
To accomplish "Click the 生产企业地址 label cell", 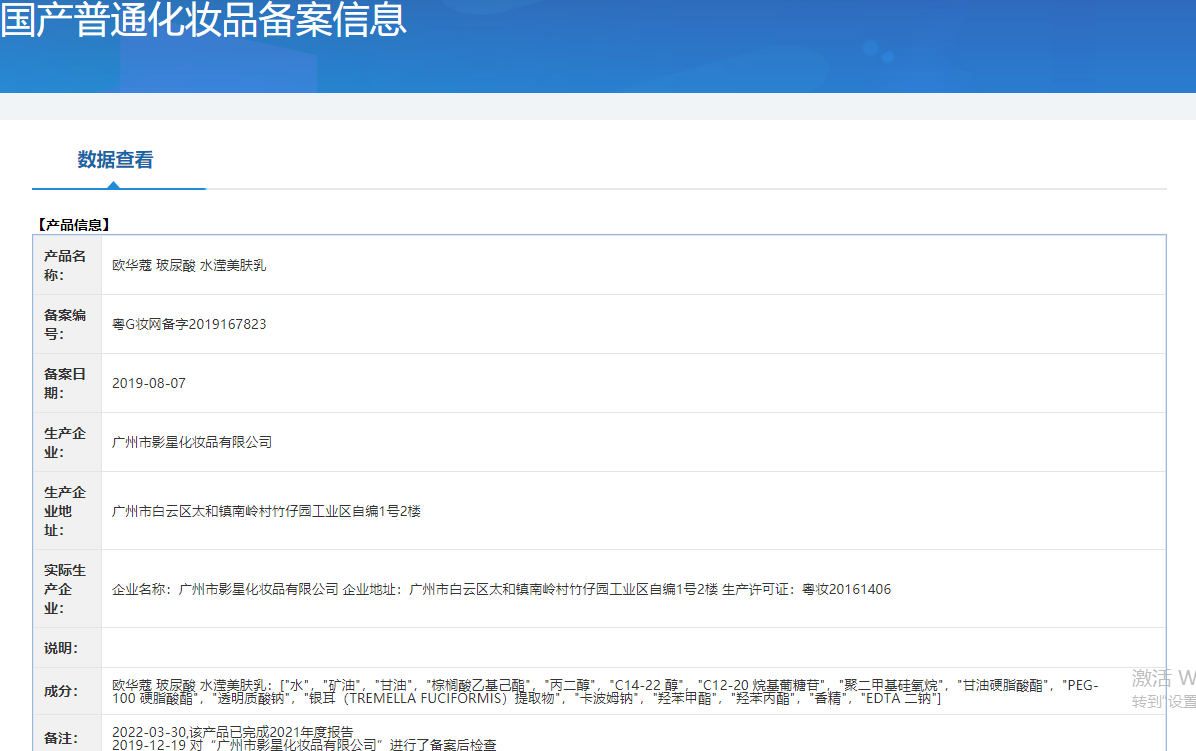I will tap(67, 511).
